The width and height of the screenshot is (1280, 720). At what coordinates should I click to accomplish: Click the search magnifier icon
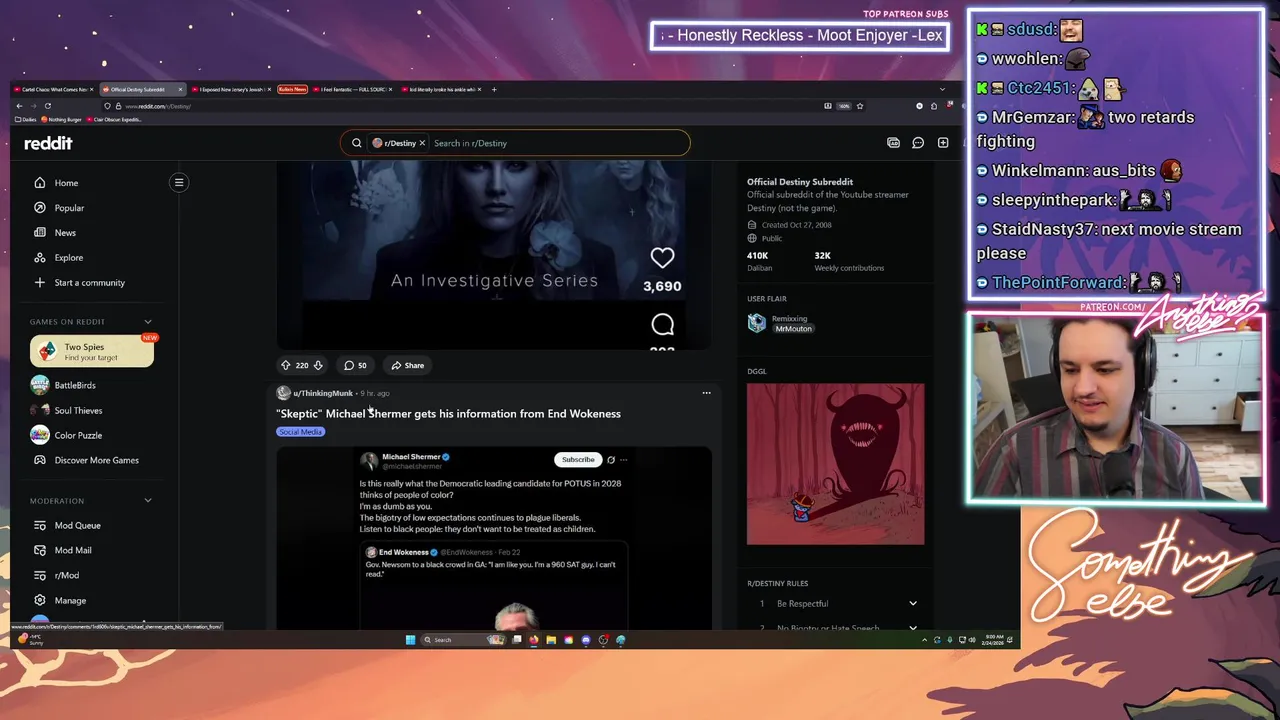click(x=356, y=143)
